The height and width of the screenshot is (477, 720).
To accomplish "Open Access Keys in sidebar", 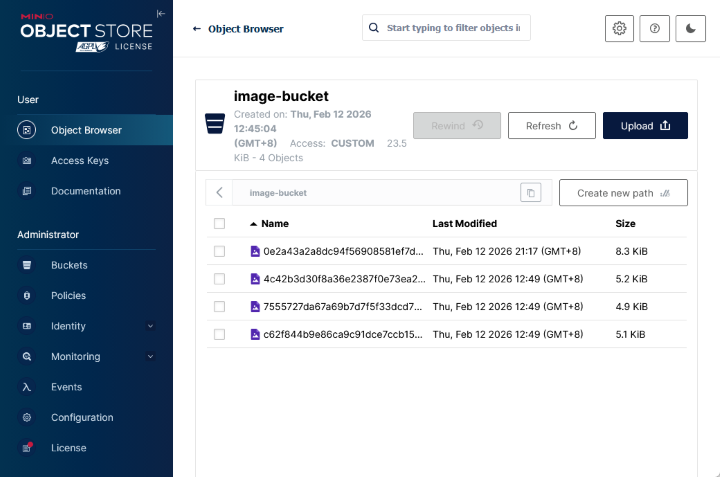I will (79, 161).
